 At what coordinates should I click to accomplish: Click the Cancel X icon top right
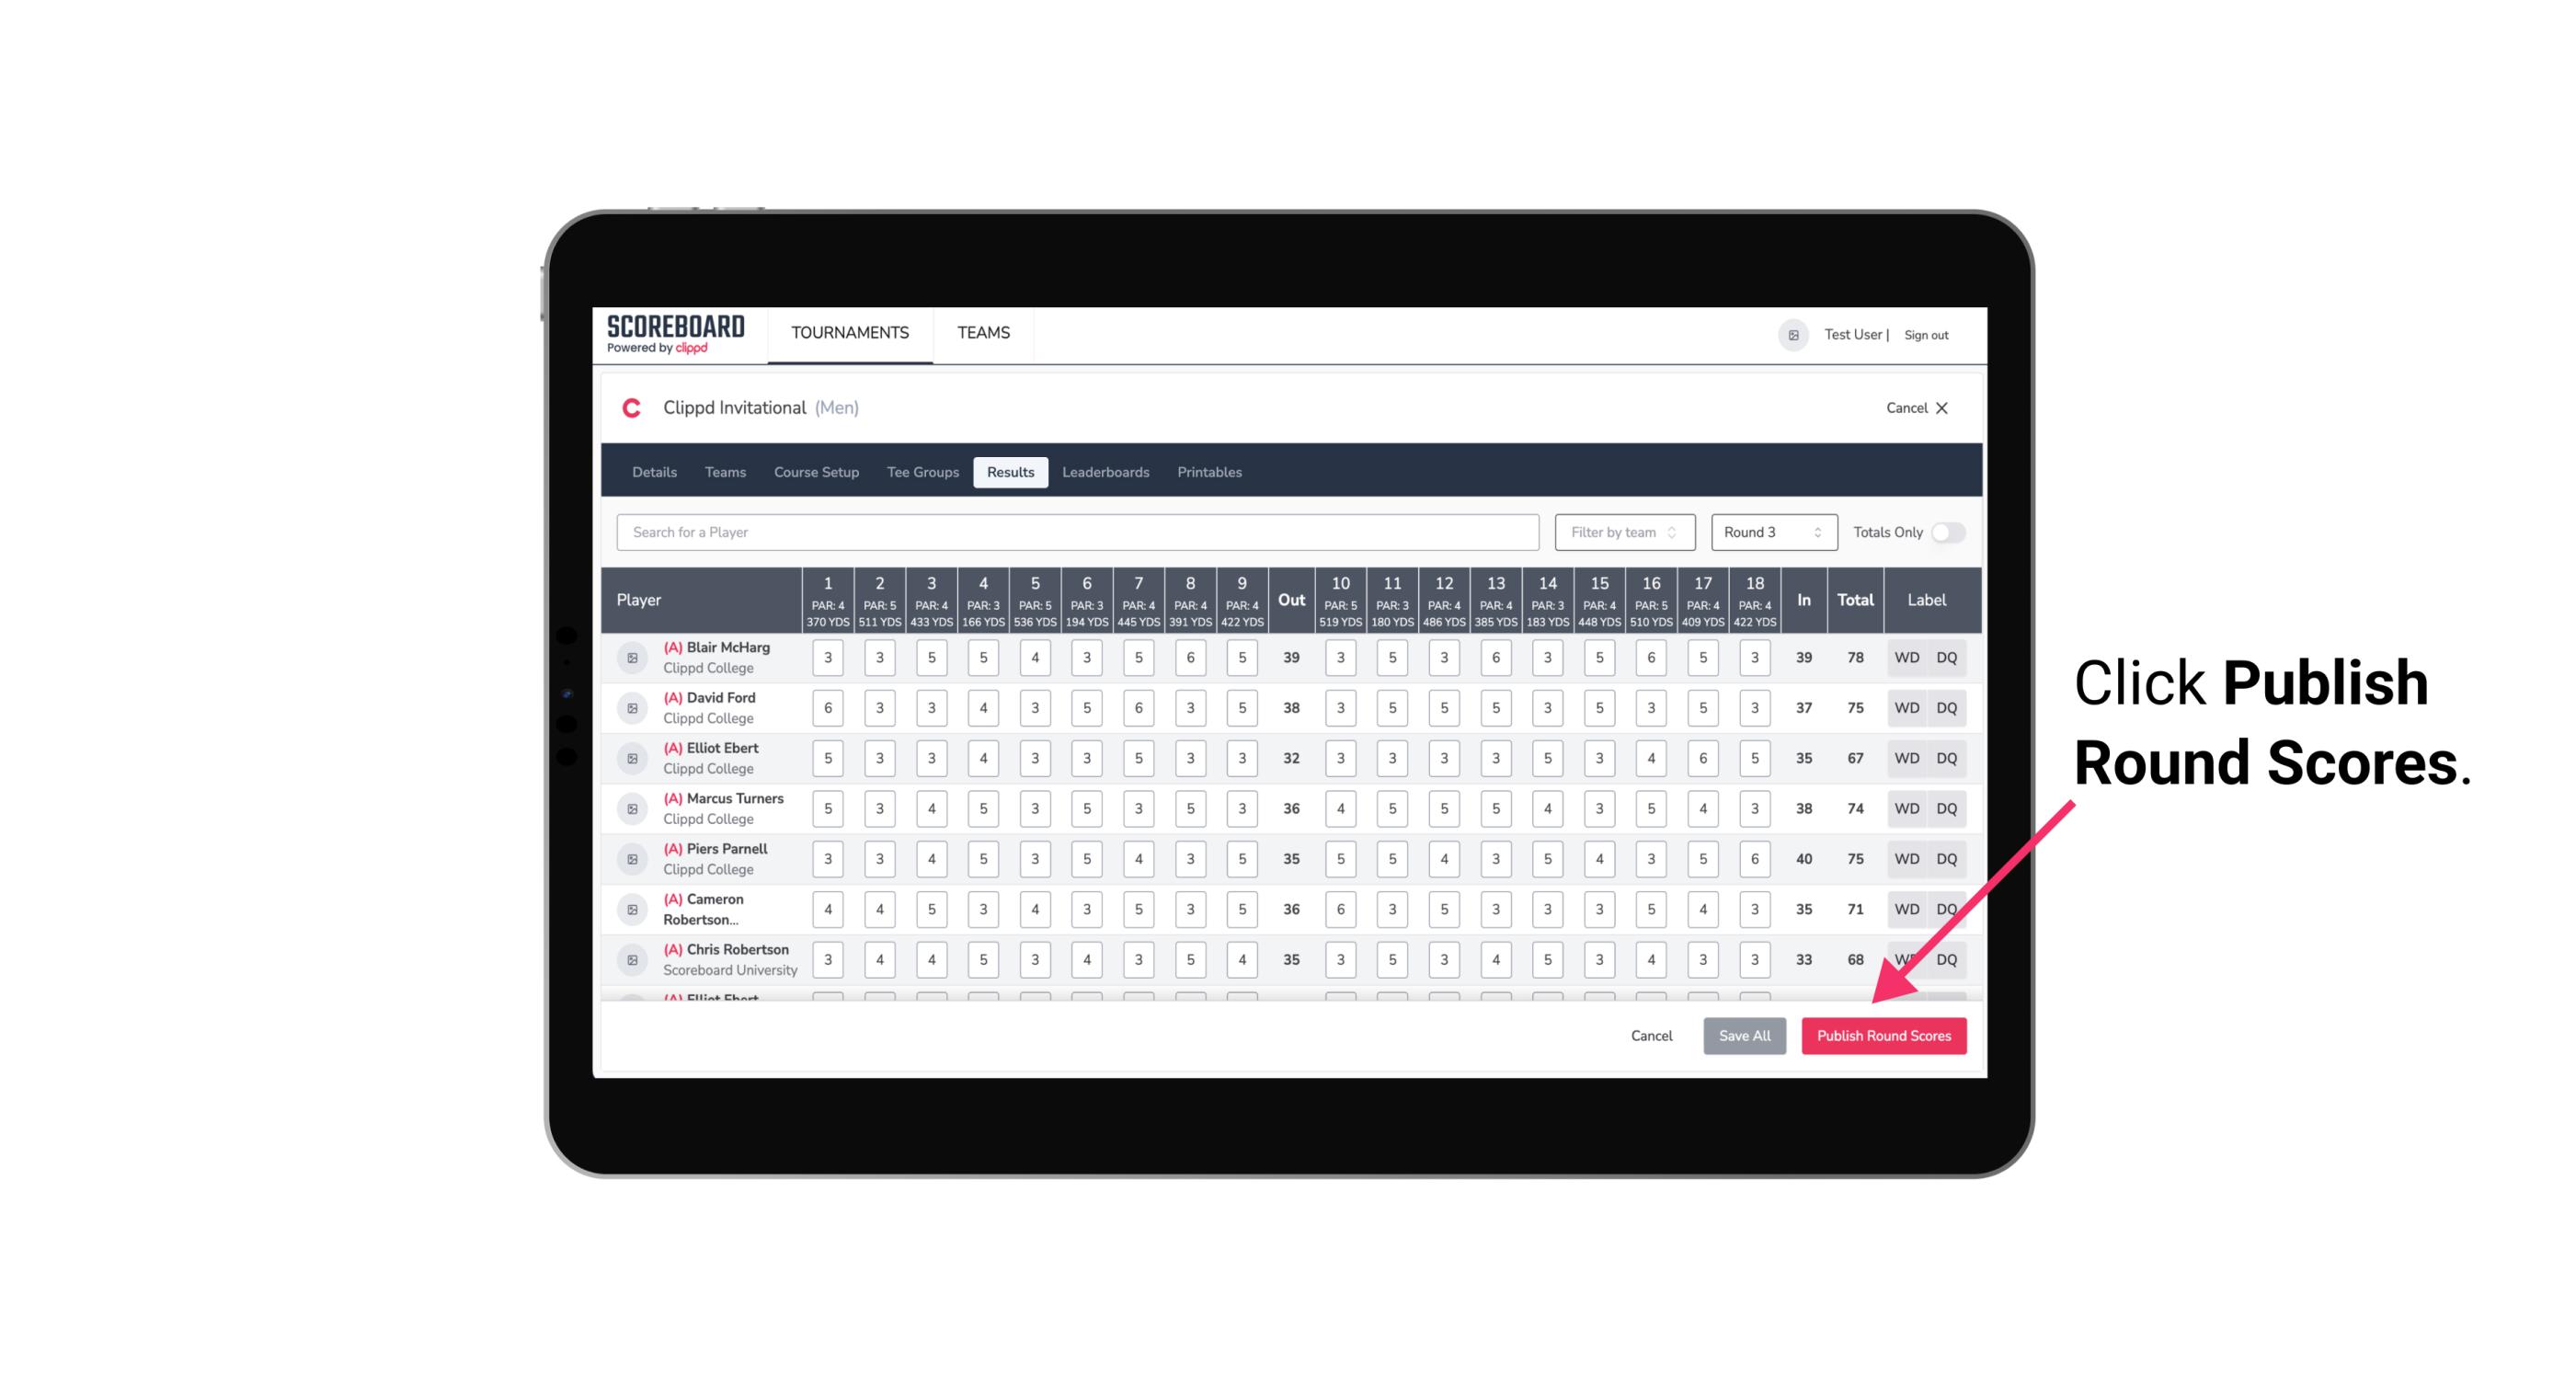click(x=1941, y=407)
